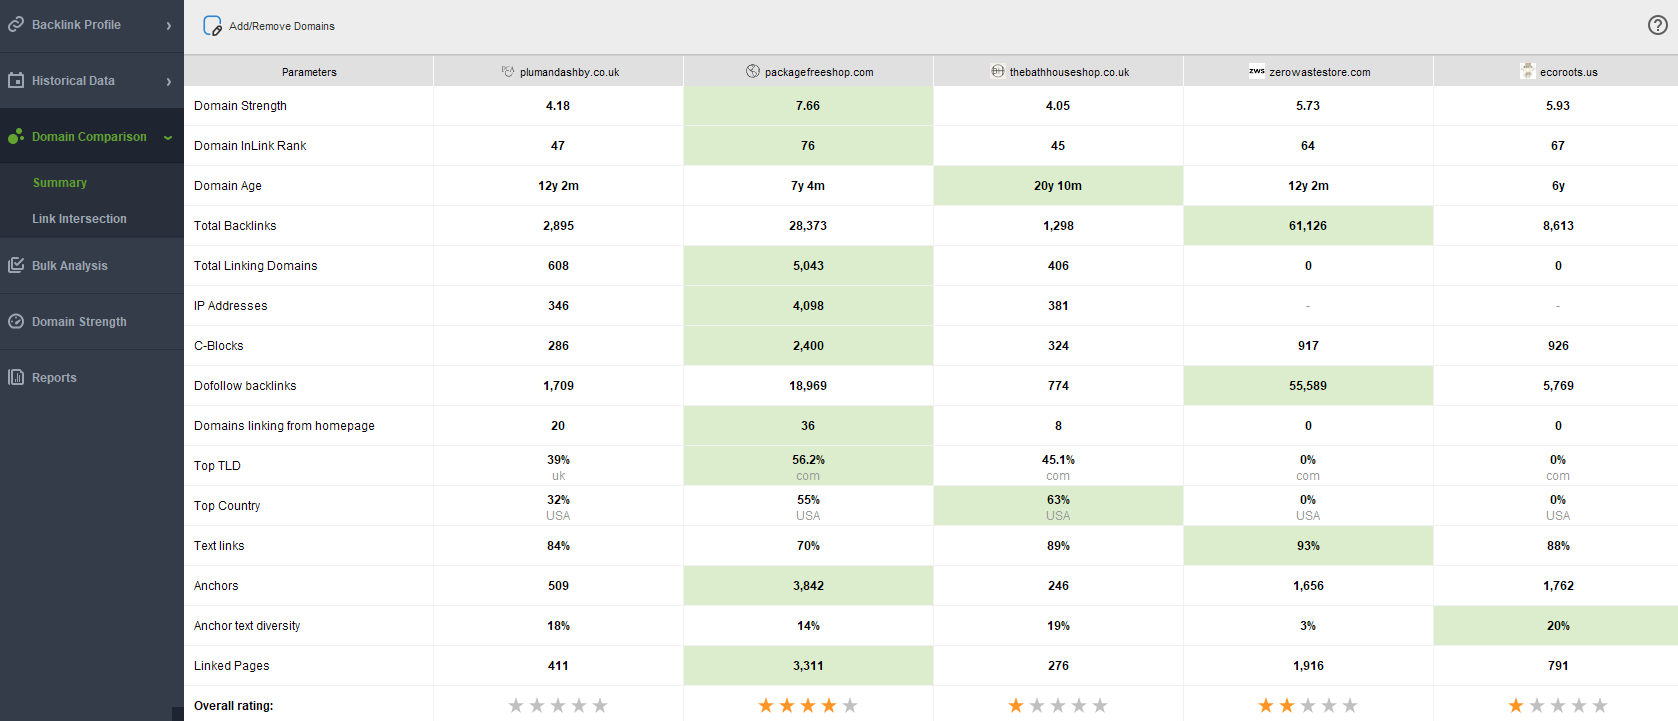
Task: Click thebathhouseshop.co.uk favicon in header
Action: point(998,71)
